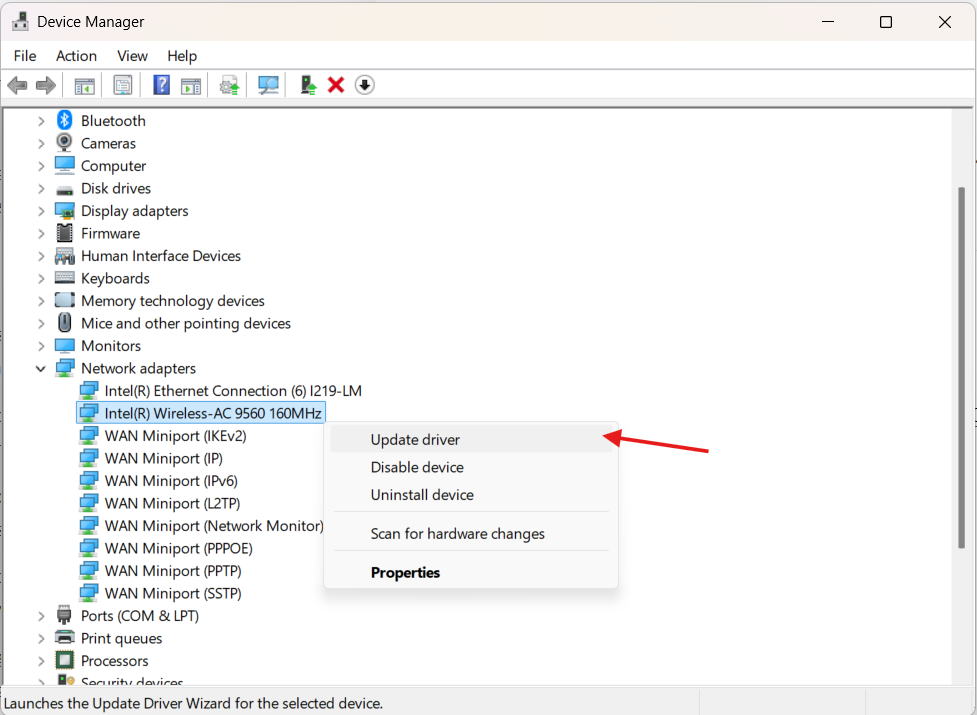Collapse the Network adapters category

click(x=41, y=368)
